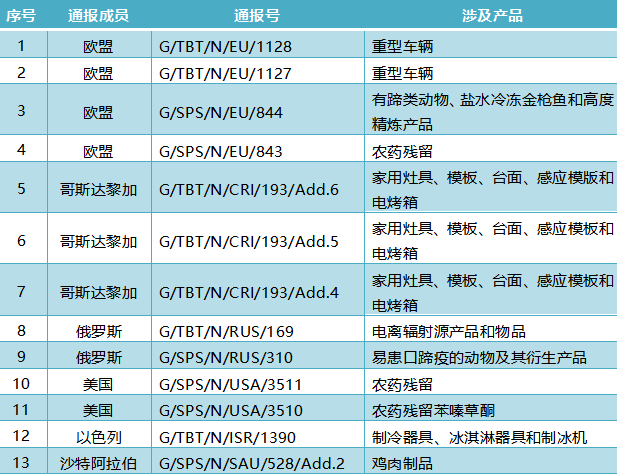Image resolution: width=617 pixels, height=476 pixels.
Task: Click serial number 3
Action: 21,111
